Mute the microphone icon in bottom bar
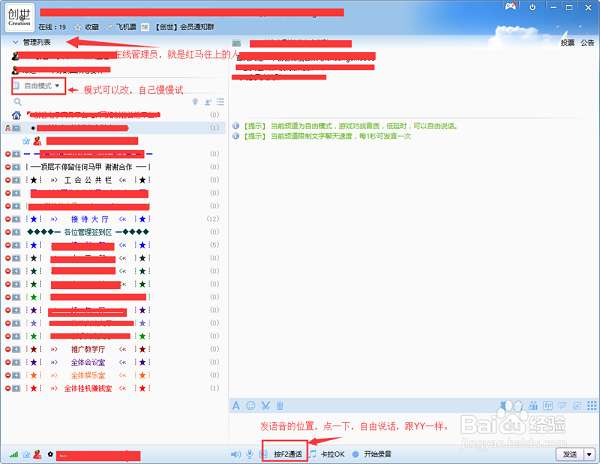This screenshot has width=600, height=464. pos(249,454)
